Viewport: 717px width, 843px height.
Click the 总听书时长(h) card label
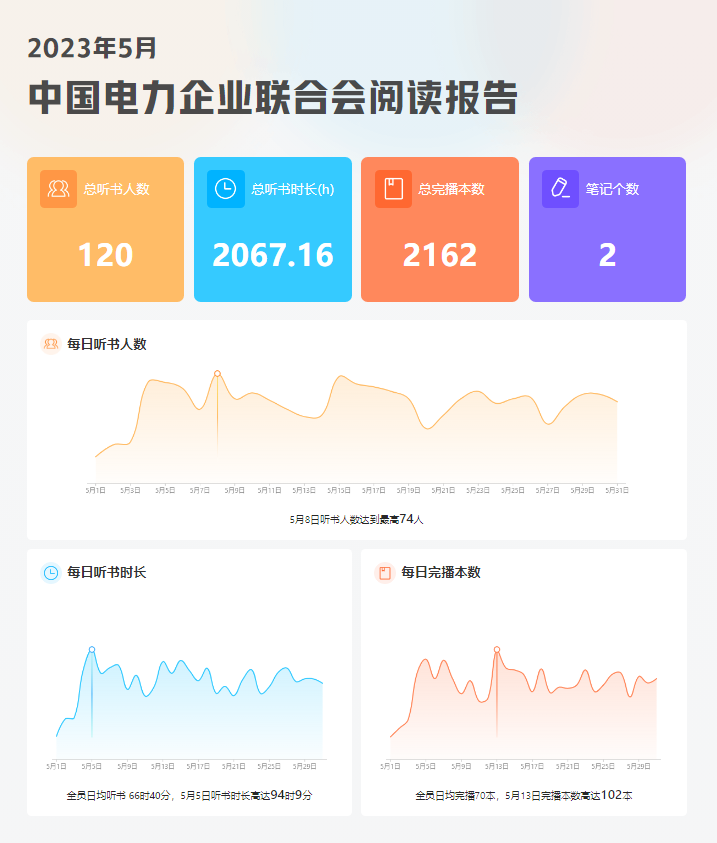click(293, 189)
